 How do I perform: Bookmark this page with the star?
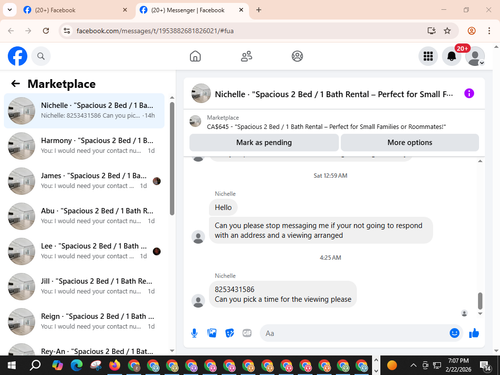(447, 31)
